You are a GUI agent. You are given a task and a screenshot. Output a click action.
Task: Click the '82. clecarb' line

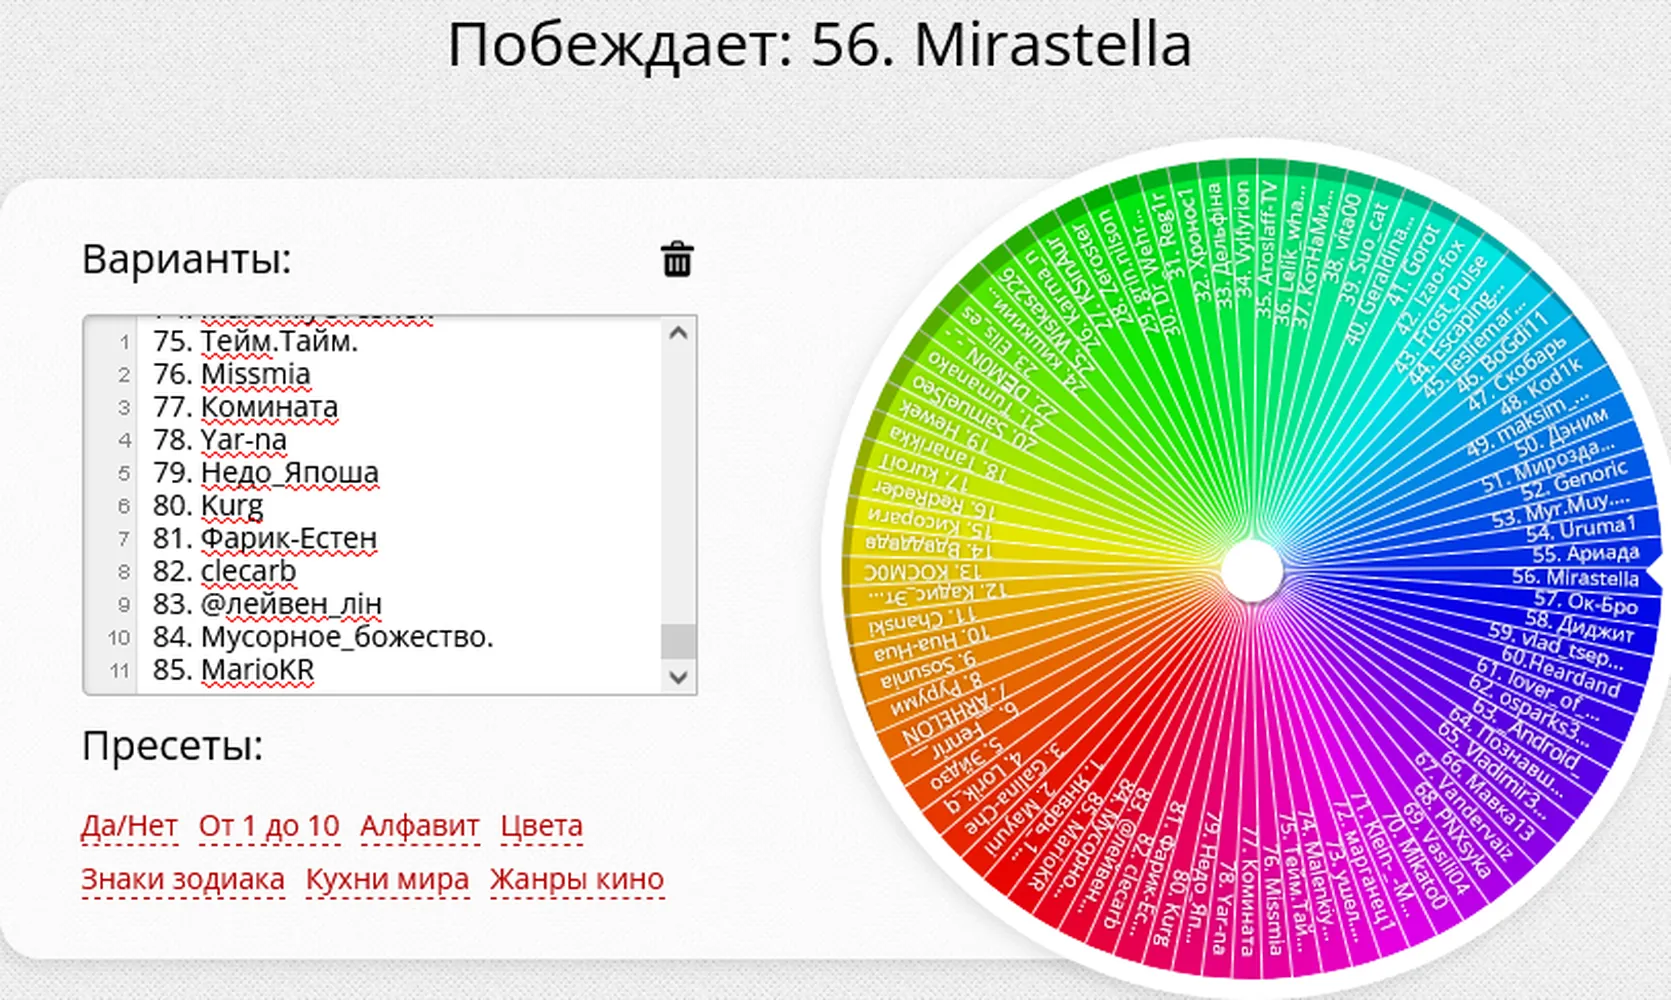coord(225,571)
